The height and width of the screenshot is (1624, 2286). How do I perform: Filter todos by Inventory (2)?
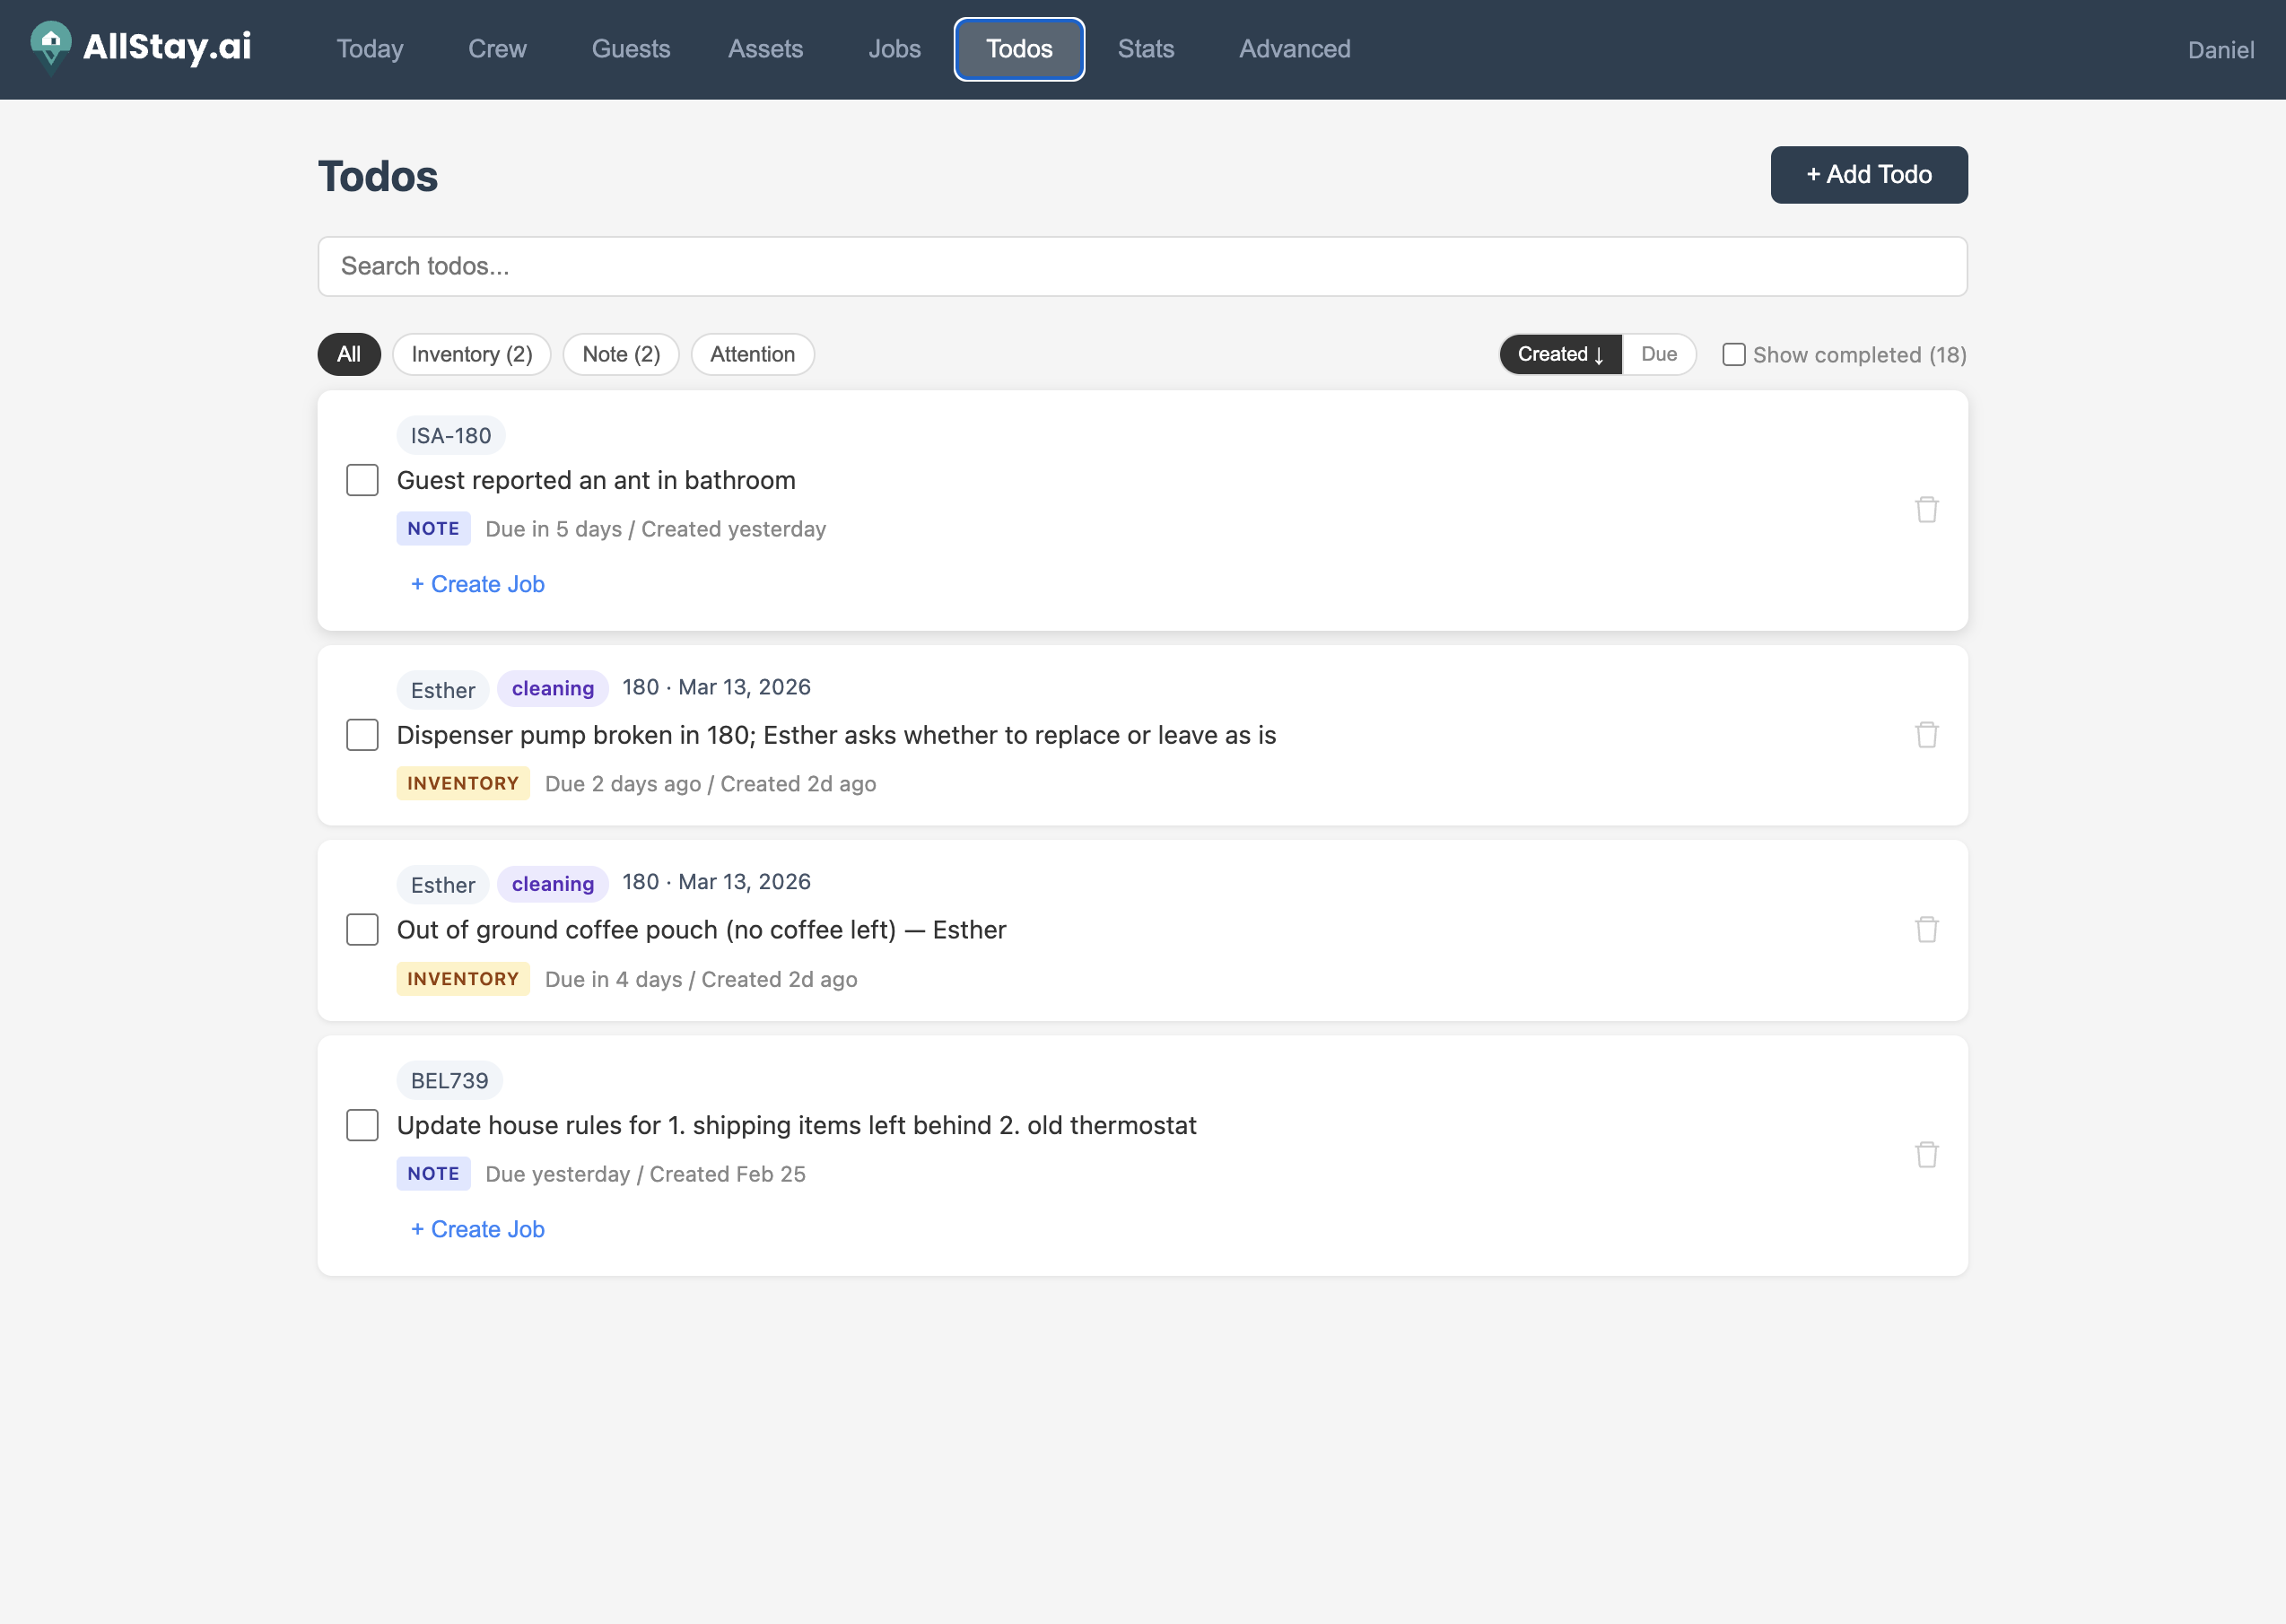click(471, 354)
